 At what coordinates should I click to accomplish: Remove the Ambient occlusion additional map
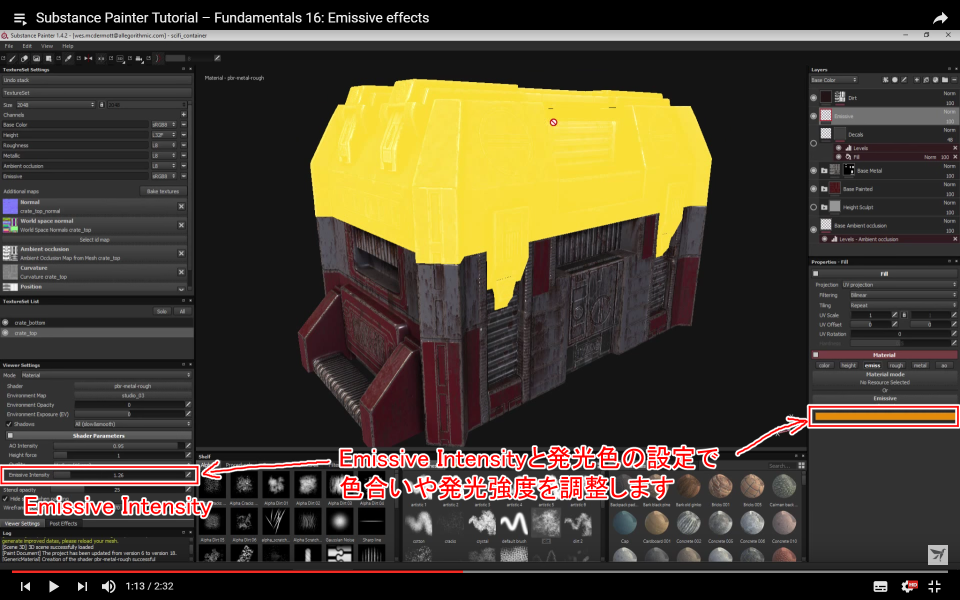(x=181, y=253)
